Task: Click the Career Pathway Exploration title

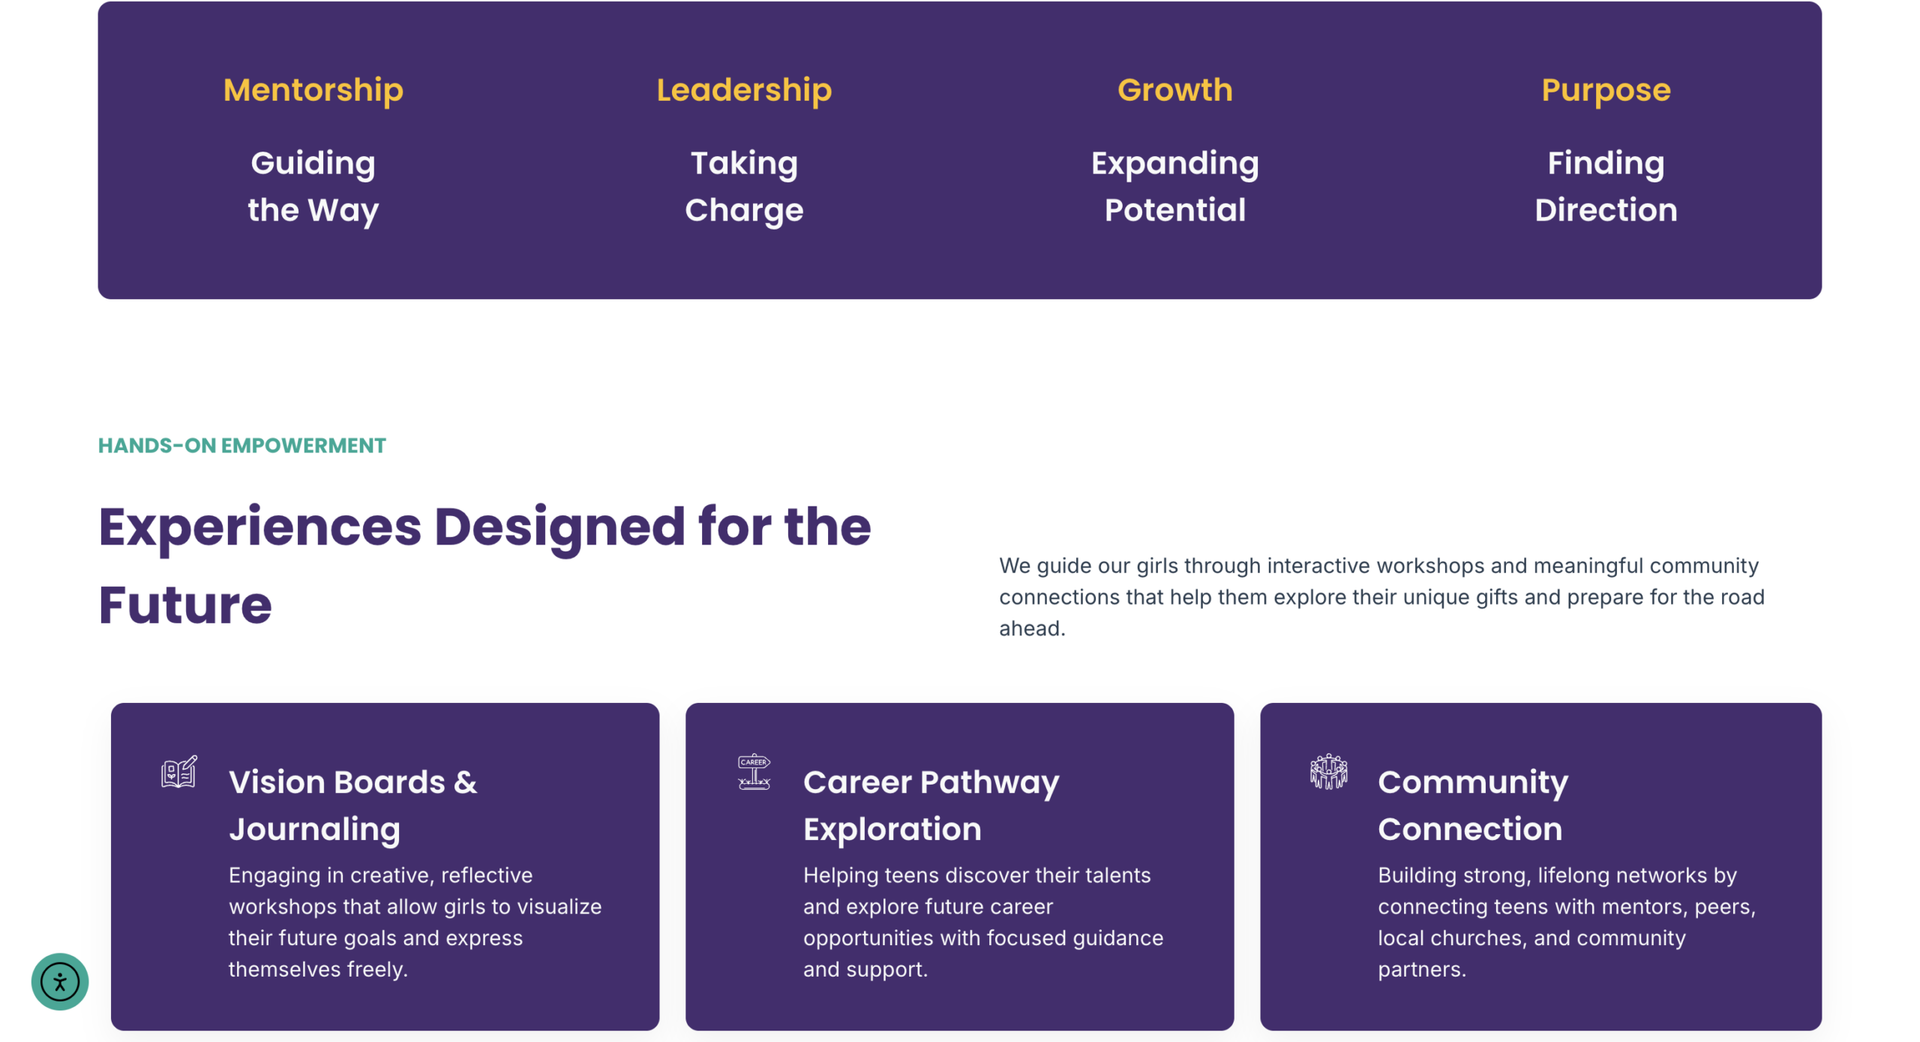Action: click(x=931, y=805)
